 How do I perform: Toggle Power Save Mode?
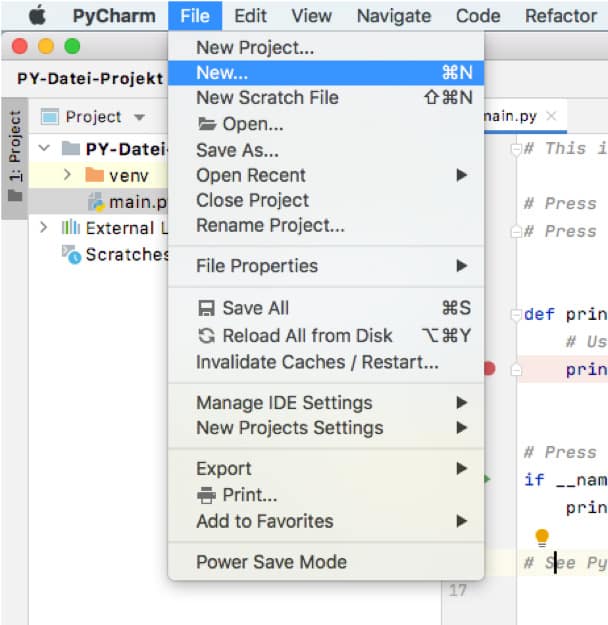(x=326, y=562)
